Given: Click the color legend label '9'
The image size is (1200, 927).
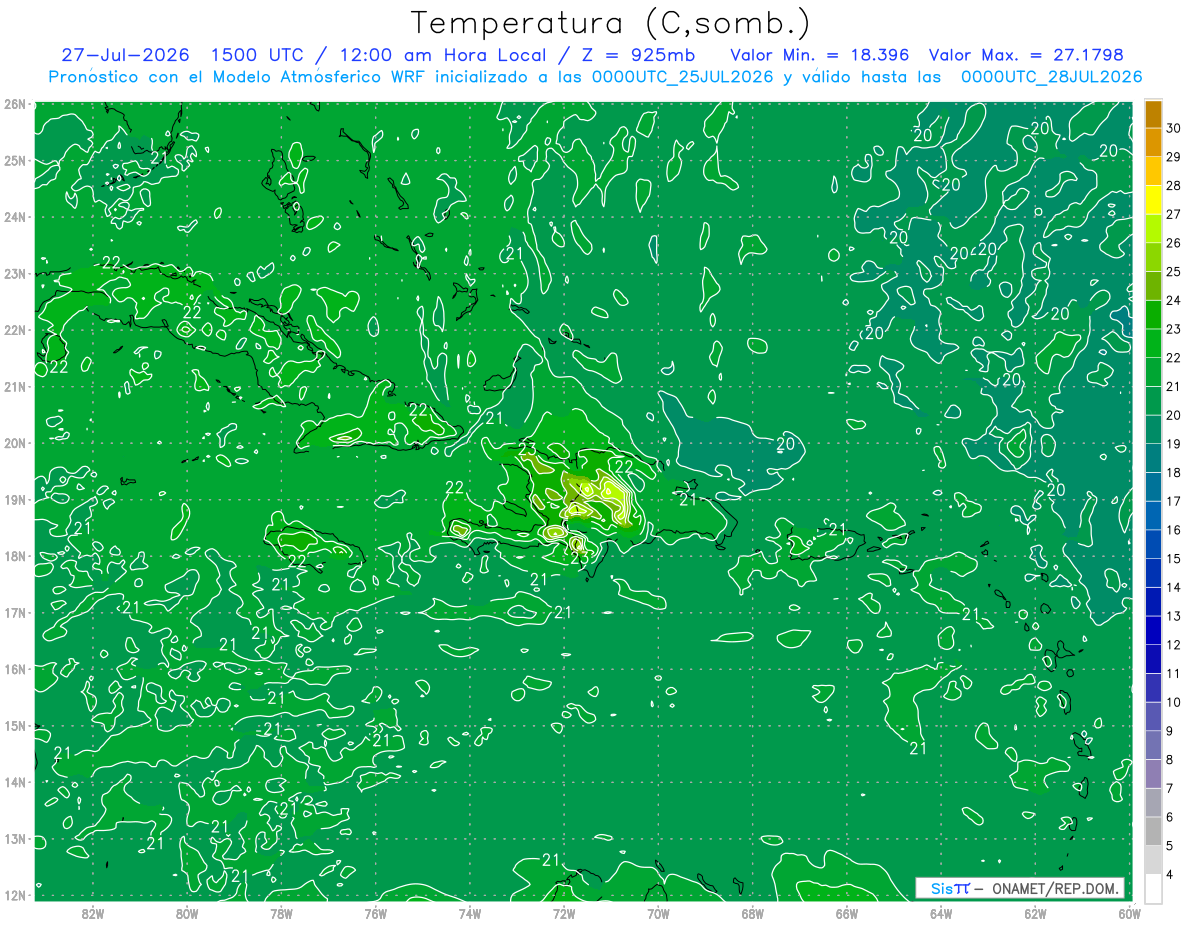Looking at the screenshot, I should pyautogui.click(x=1171, y=731).
